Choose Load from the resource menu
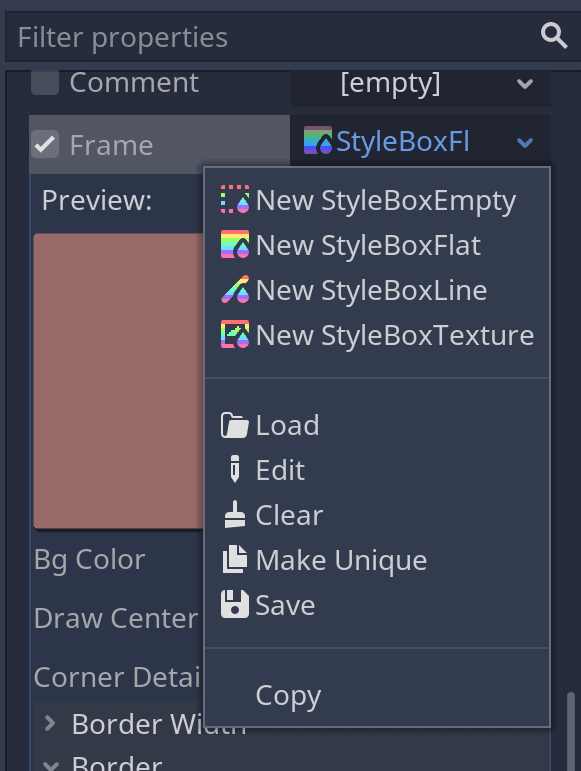581x771 pixels. coord(377,425)
